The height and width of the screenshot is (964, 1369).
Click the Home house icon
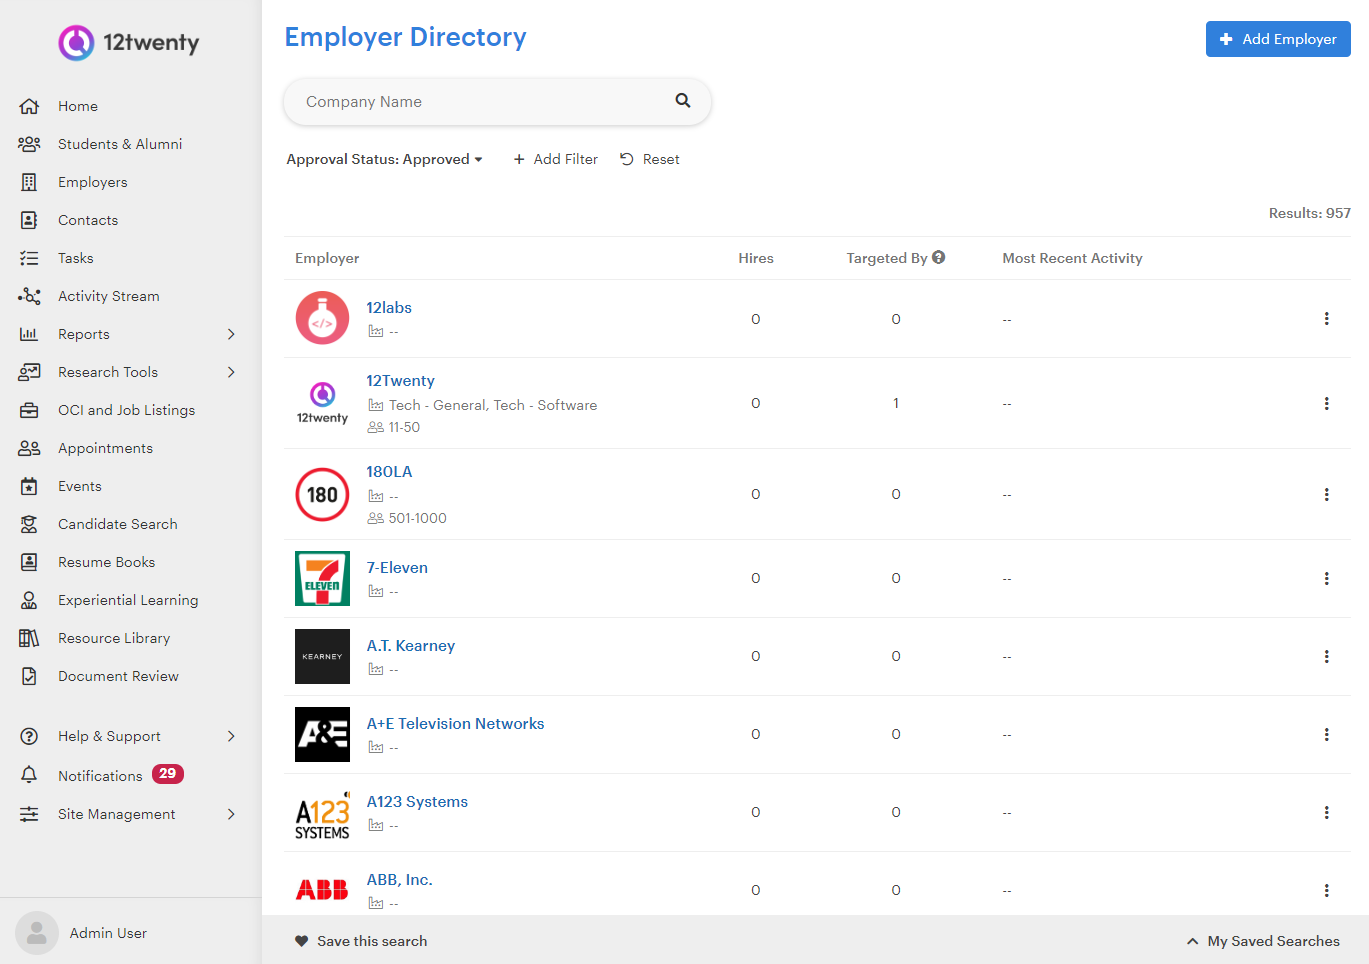pos(29,106)
